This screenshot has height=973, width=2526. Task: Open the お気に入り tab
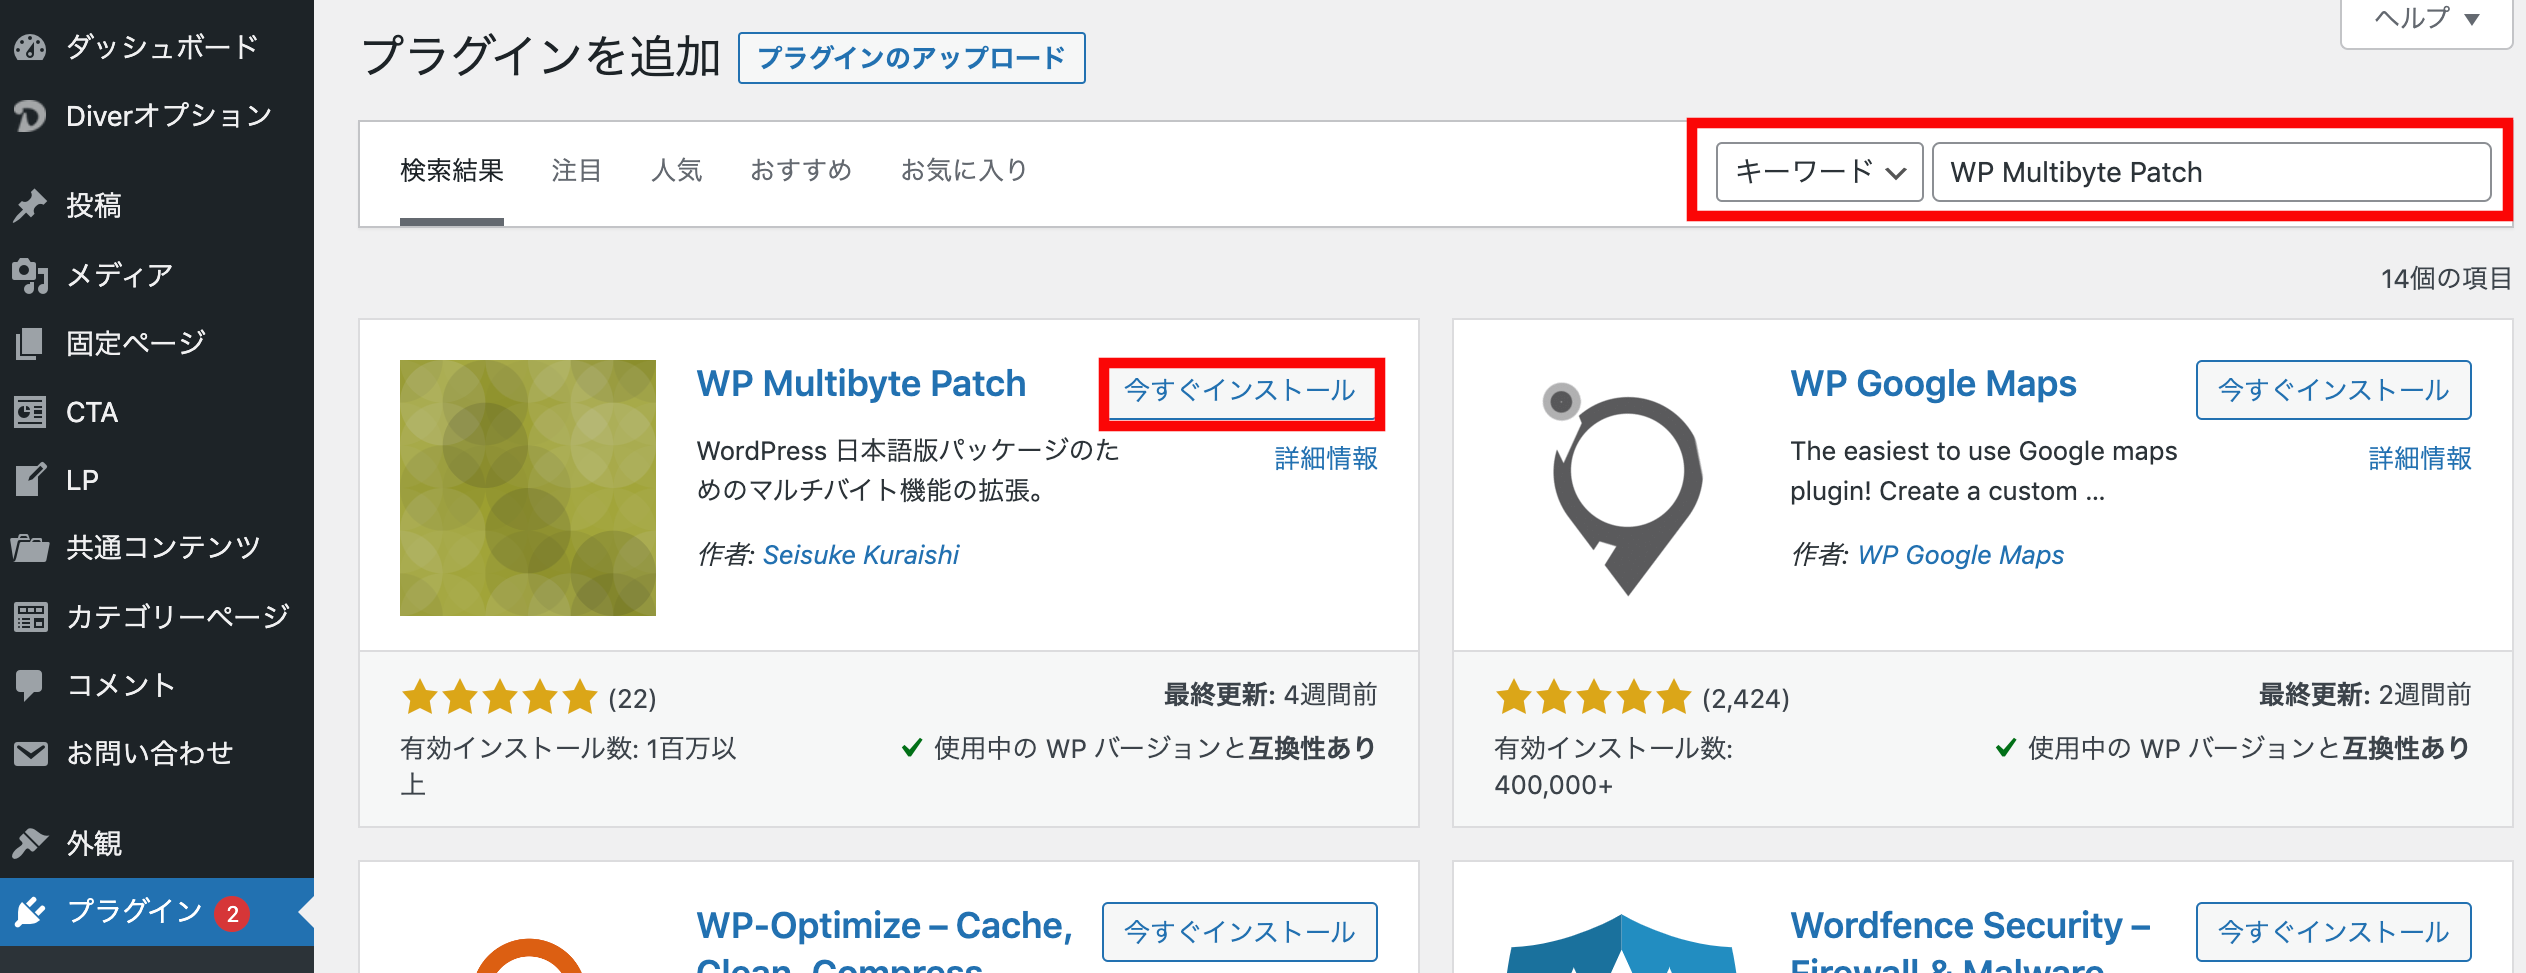tap(964, 170)
